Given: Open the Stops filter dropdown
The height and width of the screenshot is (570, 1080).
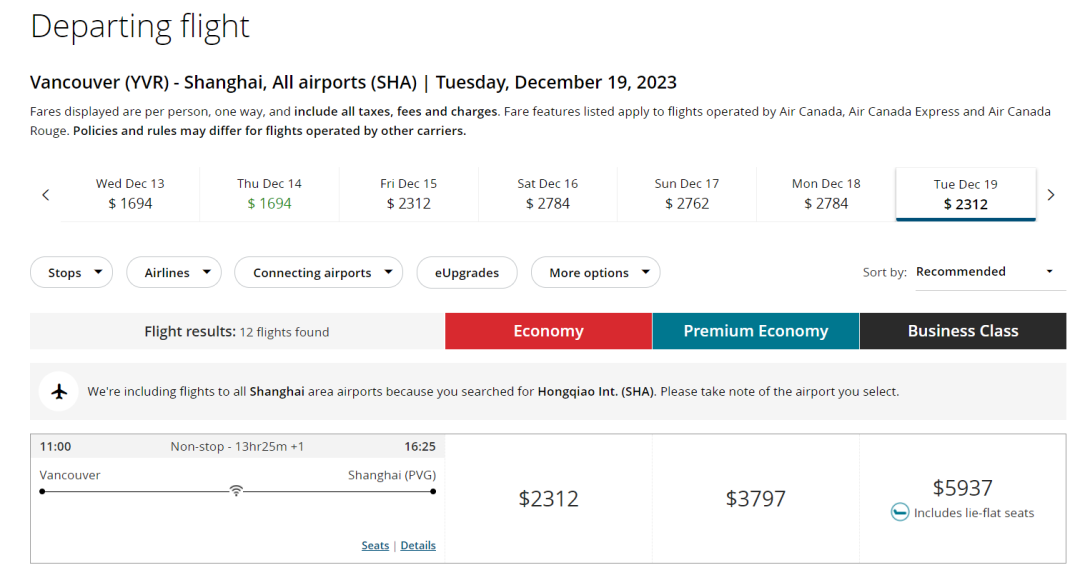Looking at the screenshot, I should (x=71, y=273).
